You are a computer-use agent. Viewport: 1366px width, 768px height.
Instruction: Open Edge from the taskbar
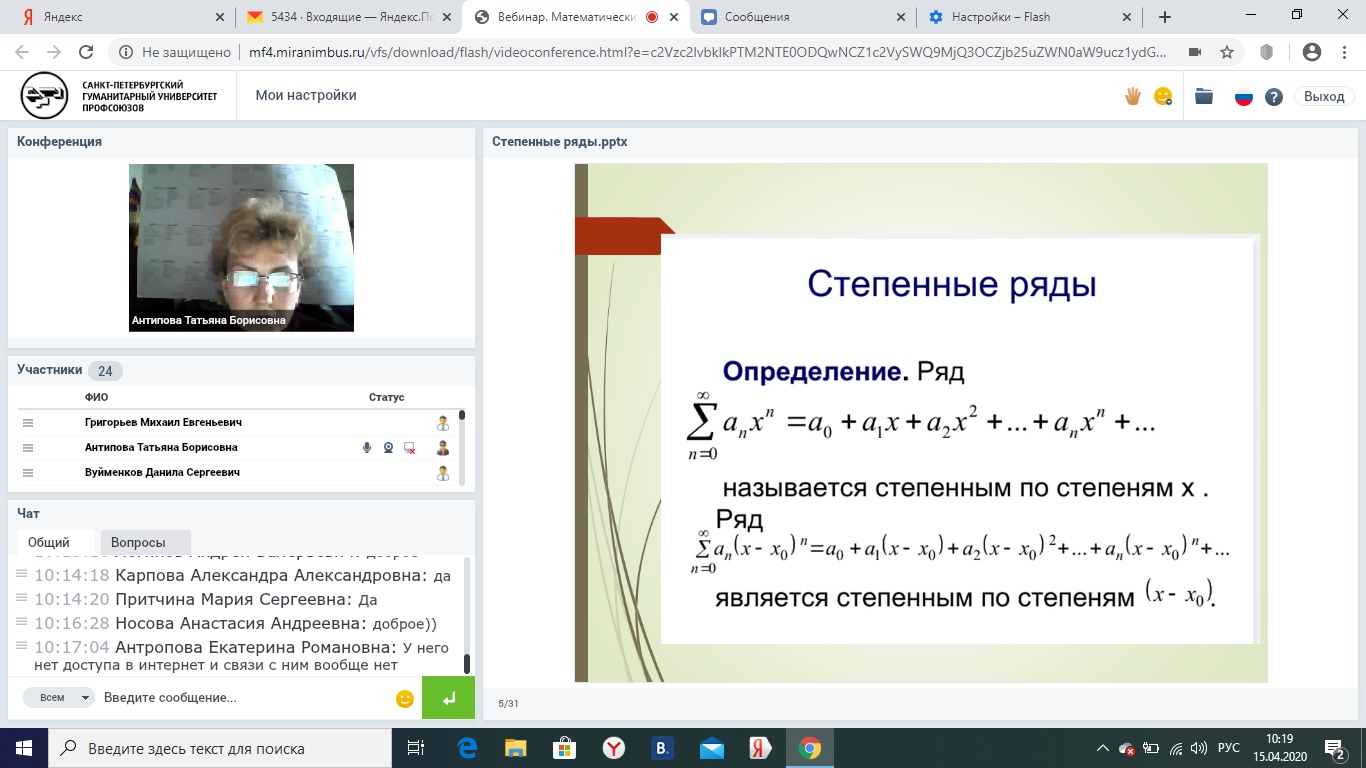[467, 748]
